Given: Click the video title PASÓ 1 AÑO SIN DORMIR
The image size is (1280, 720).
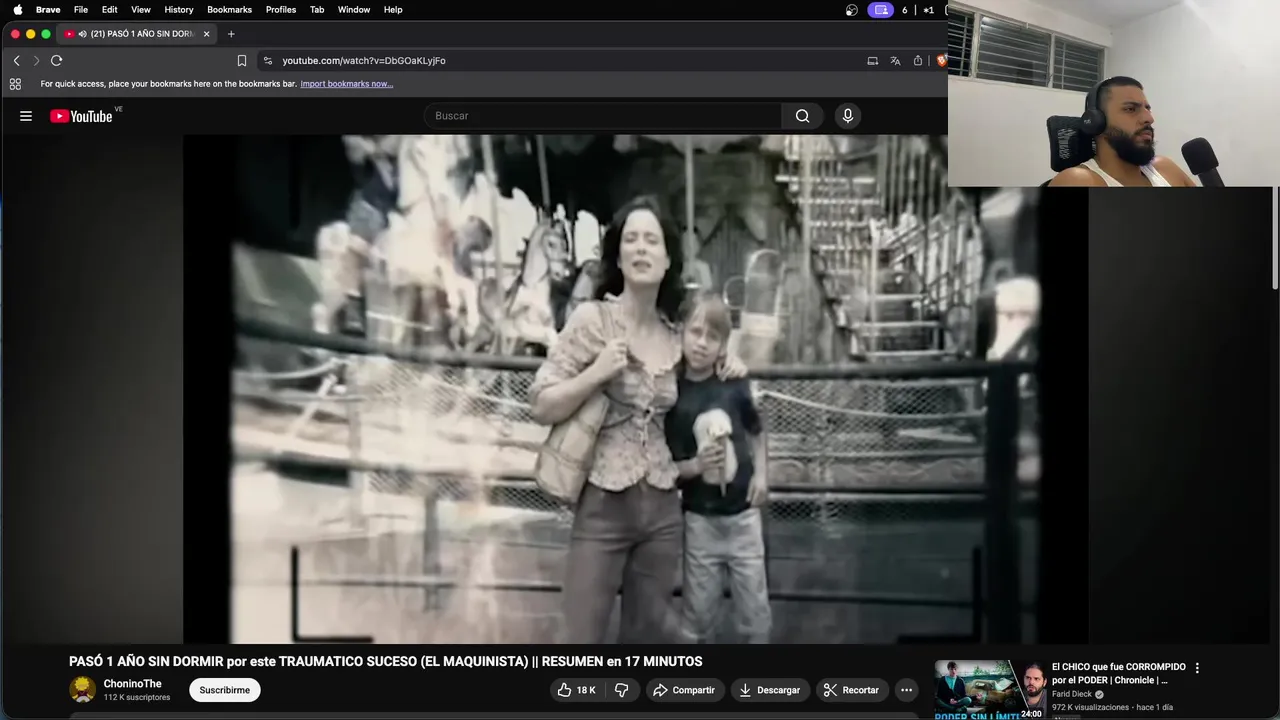Looking at the screenshot, I should (x=386, y=662).
